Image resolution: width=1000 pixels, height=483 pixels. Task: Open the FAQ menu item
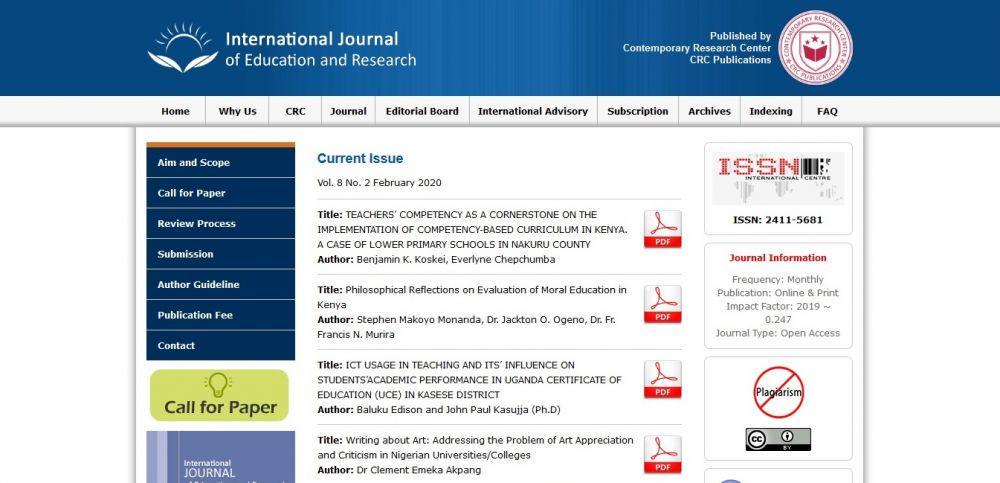pyautogui.click(x=827, y=111)
